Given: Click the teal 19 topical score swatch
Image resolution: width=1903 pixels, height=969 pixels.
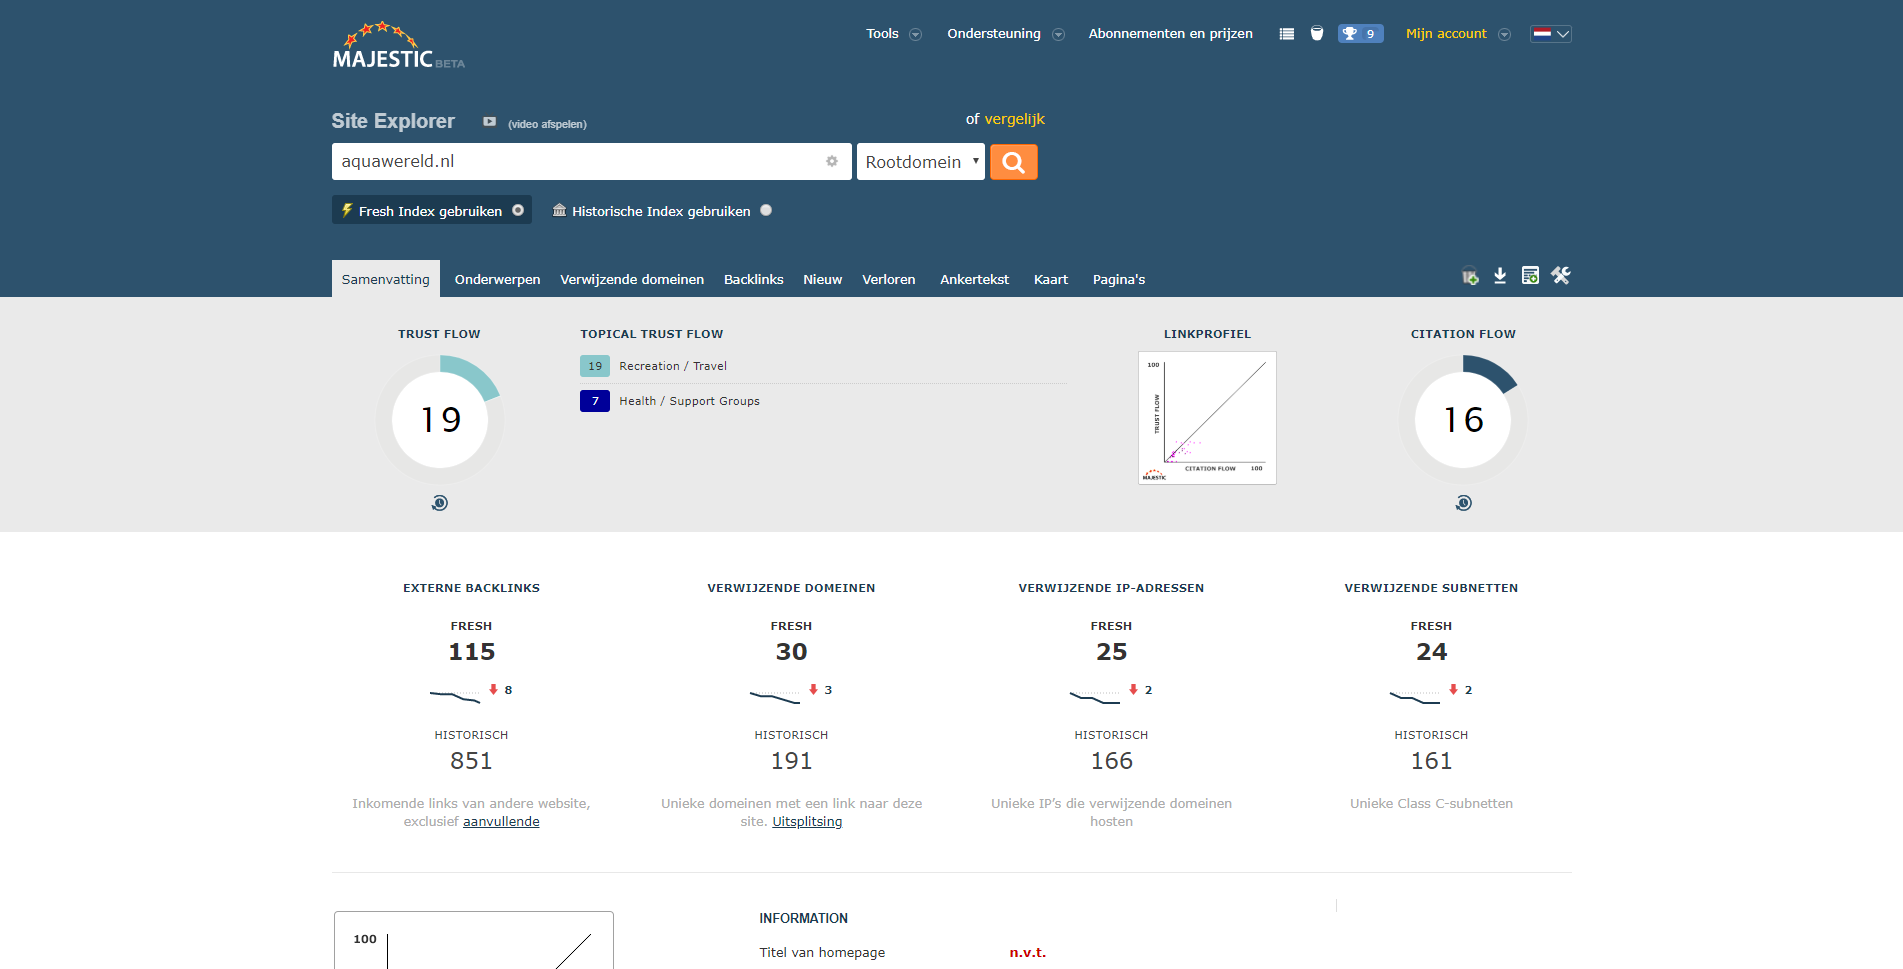Looking at the screenshot, I should click(x=595, y=366).
